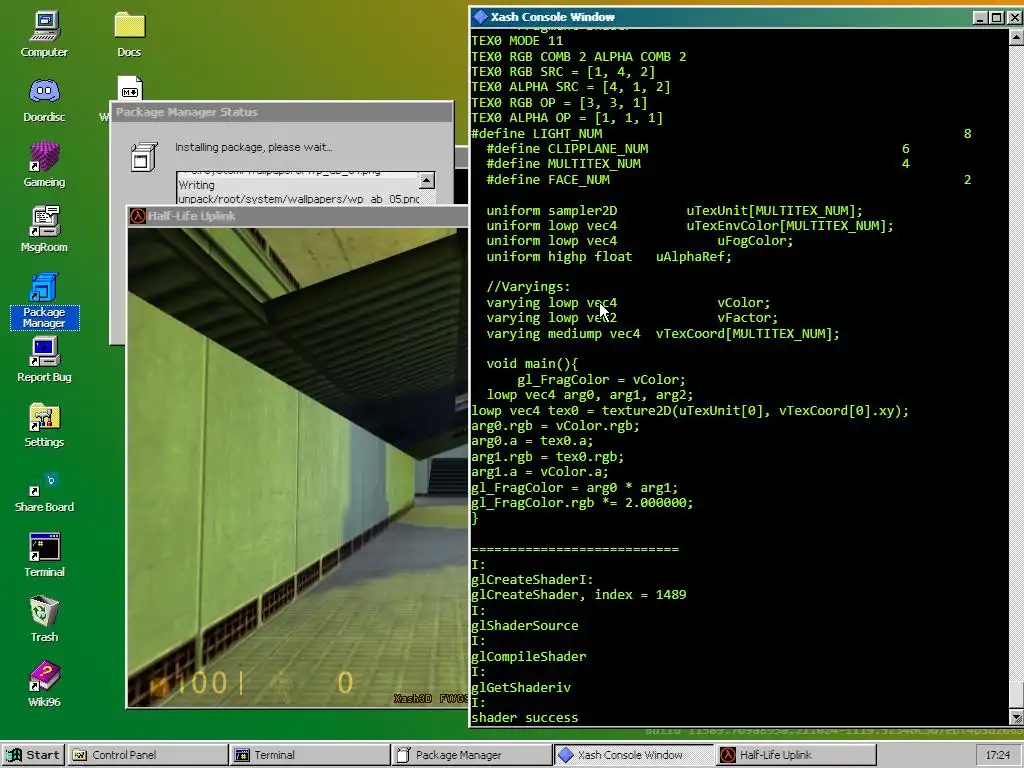Viewport: 1024px width, 768px height.
Task: Click the 'glShaderSource' console line
Action: pos(524,626)
